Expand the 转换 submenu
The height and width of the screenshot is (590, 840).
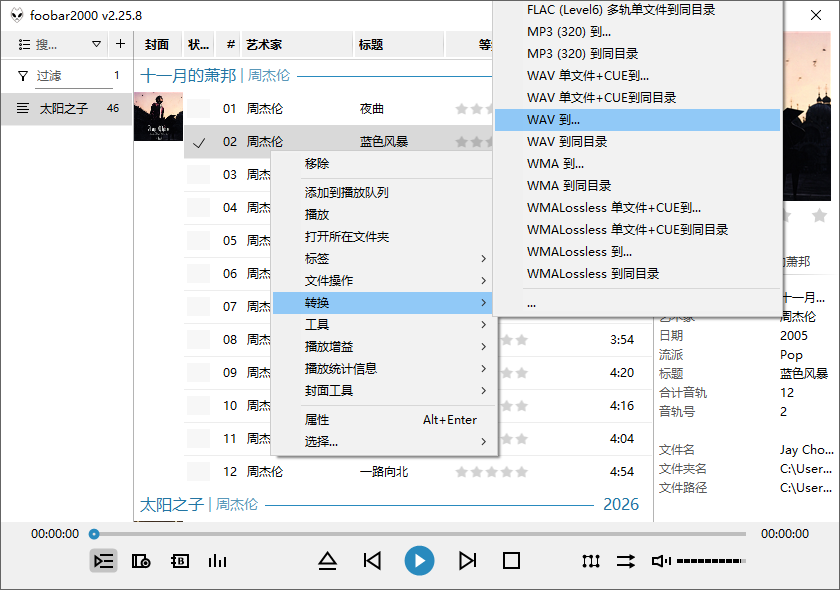[383, 303]
